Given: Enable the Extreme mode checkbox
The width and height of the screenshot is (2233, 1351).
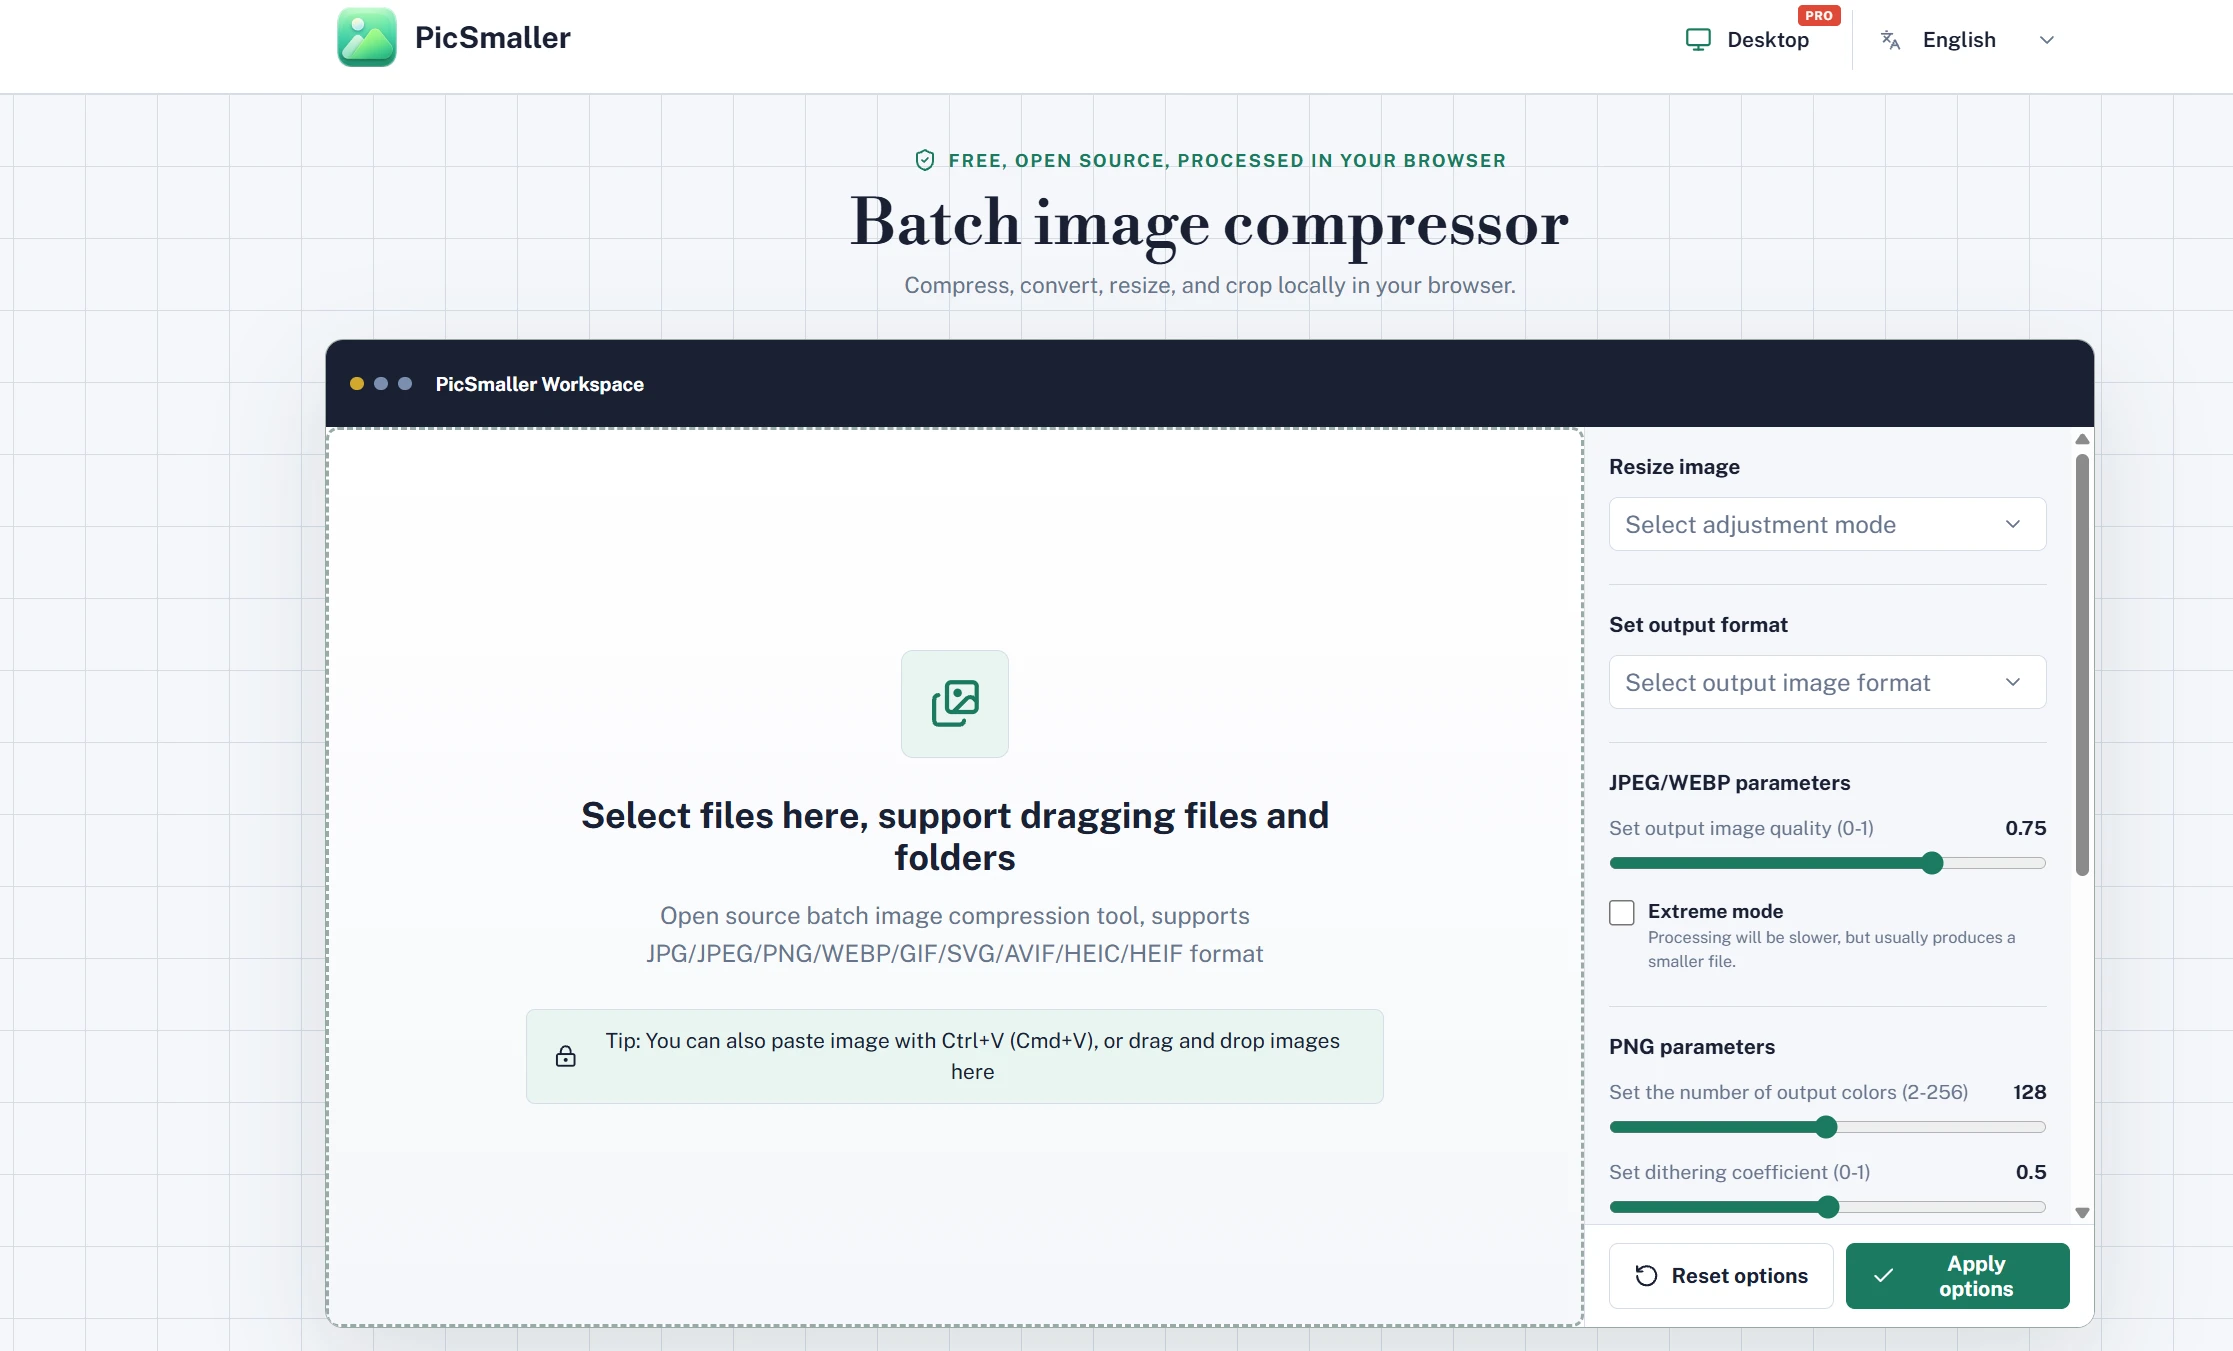Looking at the screenshot, I should tap(1622, 912).
